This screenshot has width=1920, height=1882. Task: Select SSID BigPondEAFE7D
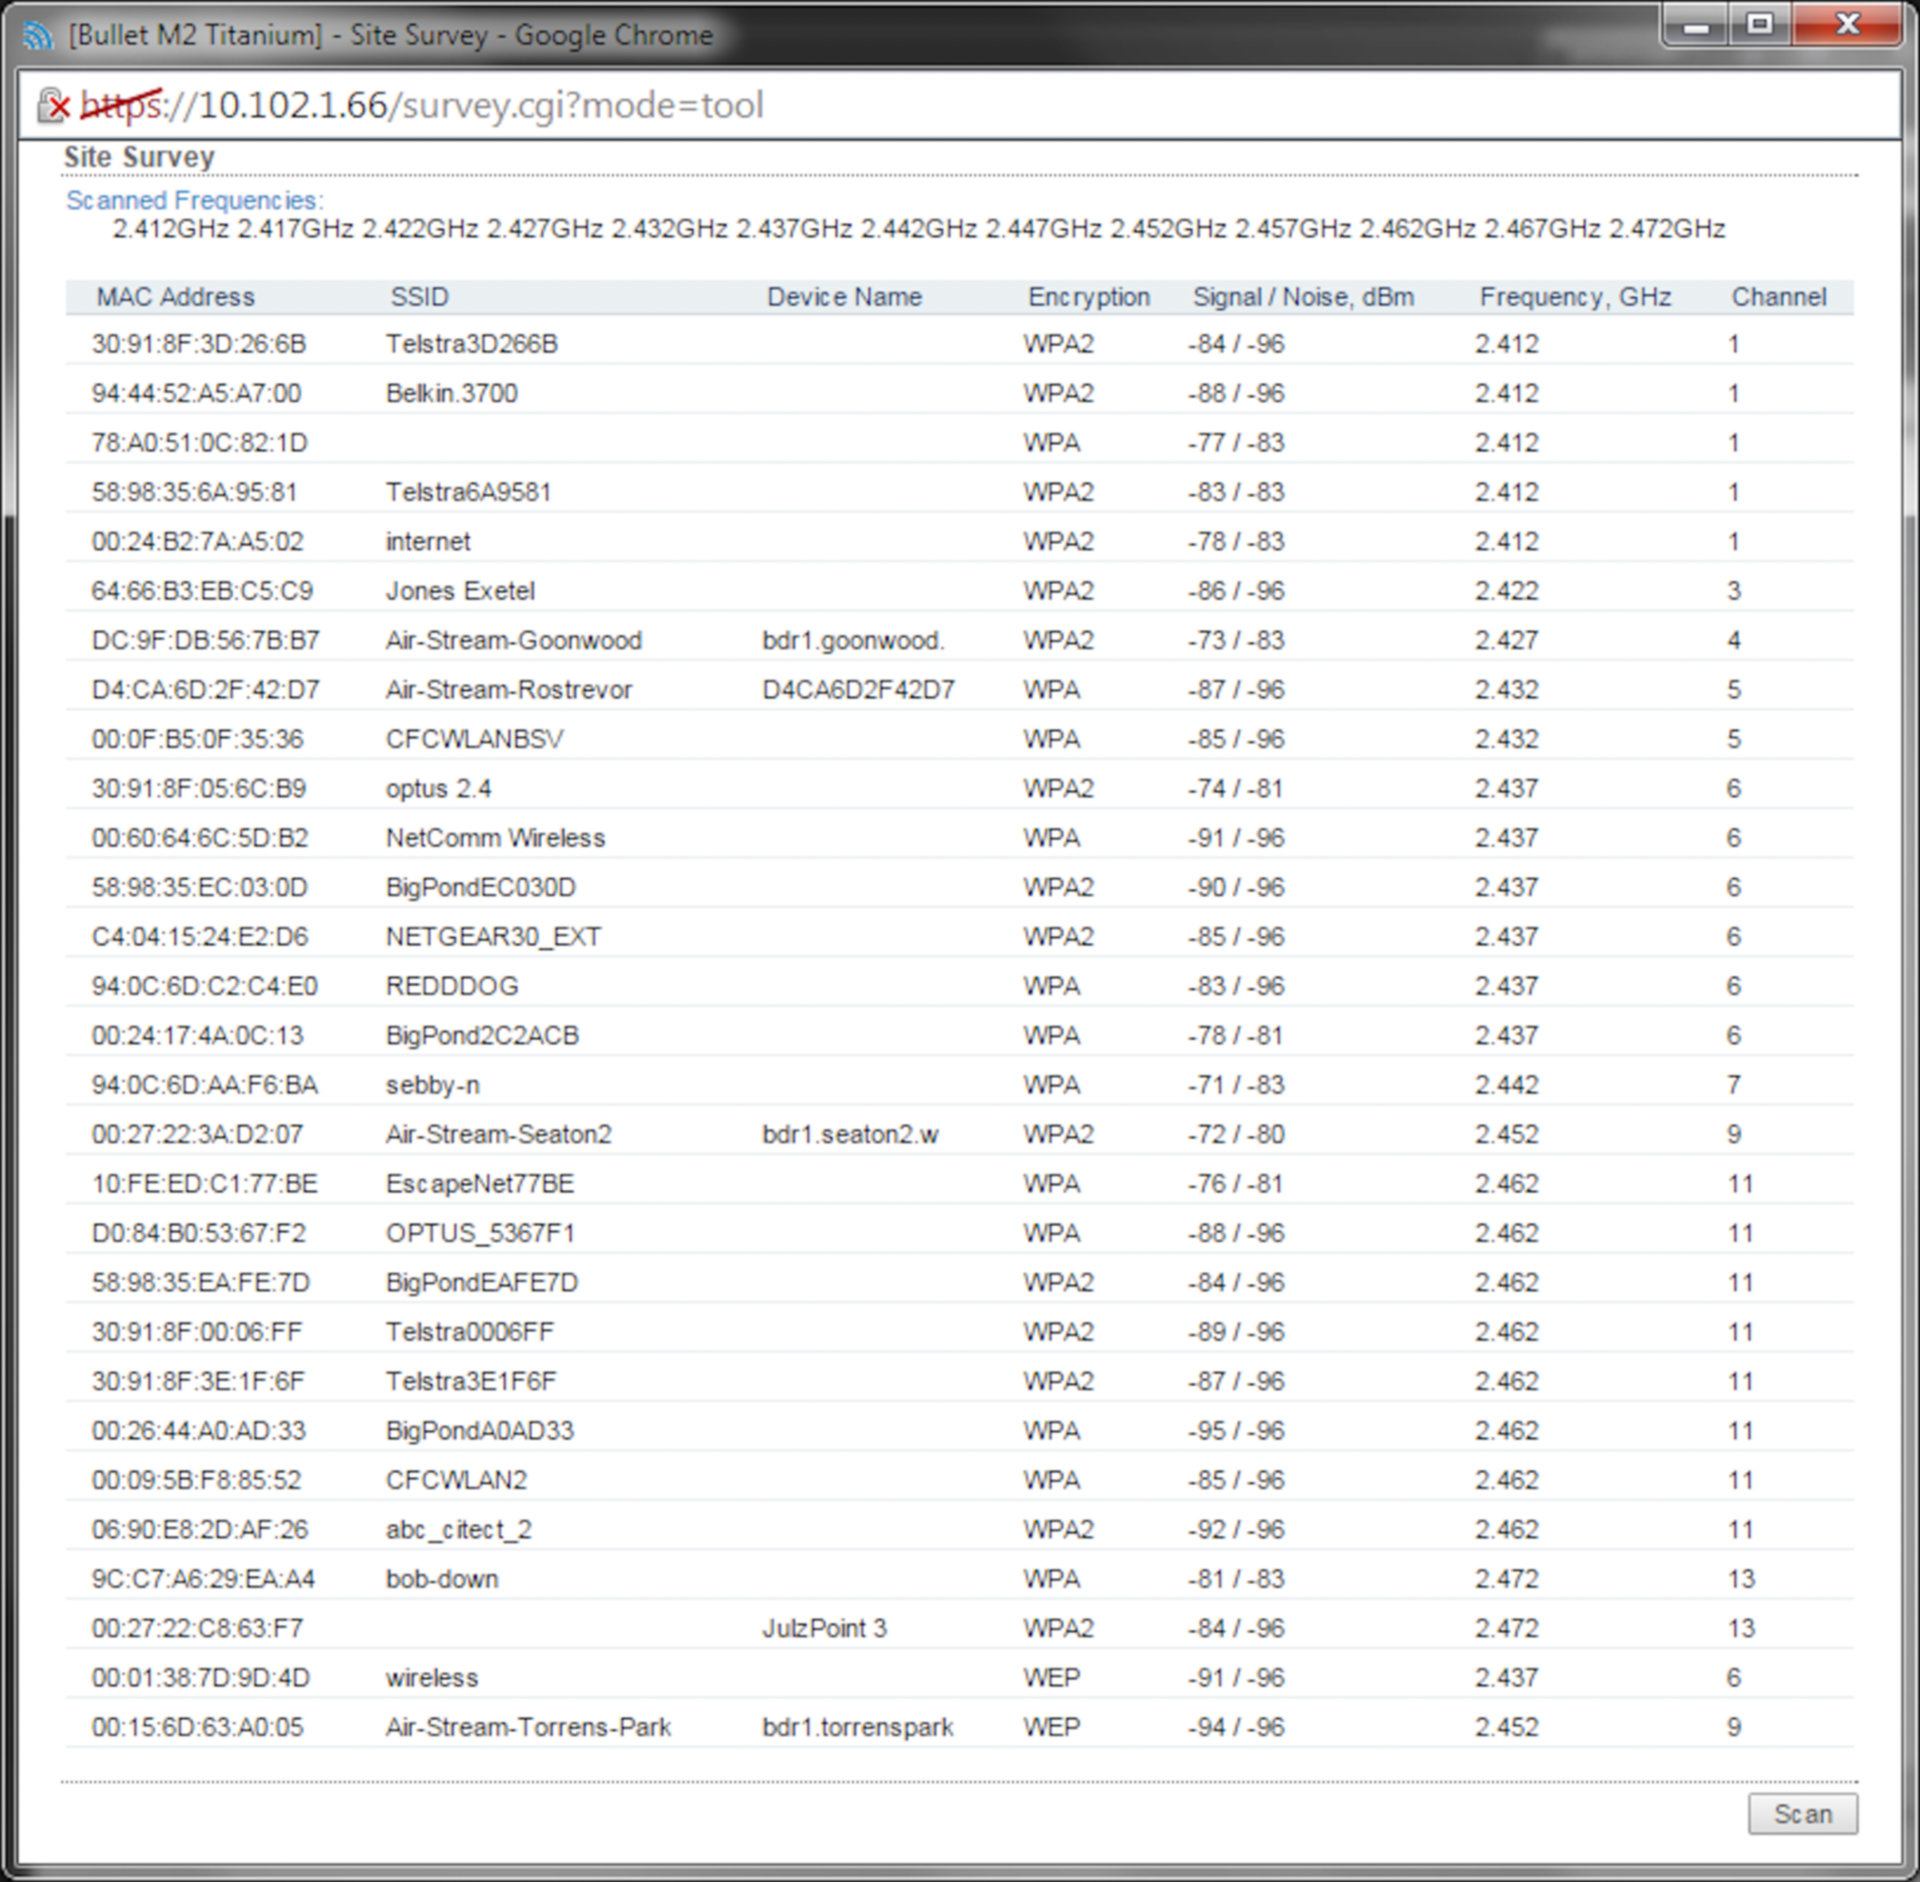(482, 1282)
